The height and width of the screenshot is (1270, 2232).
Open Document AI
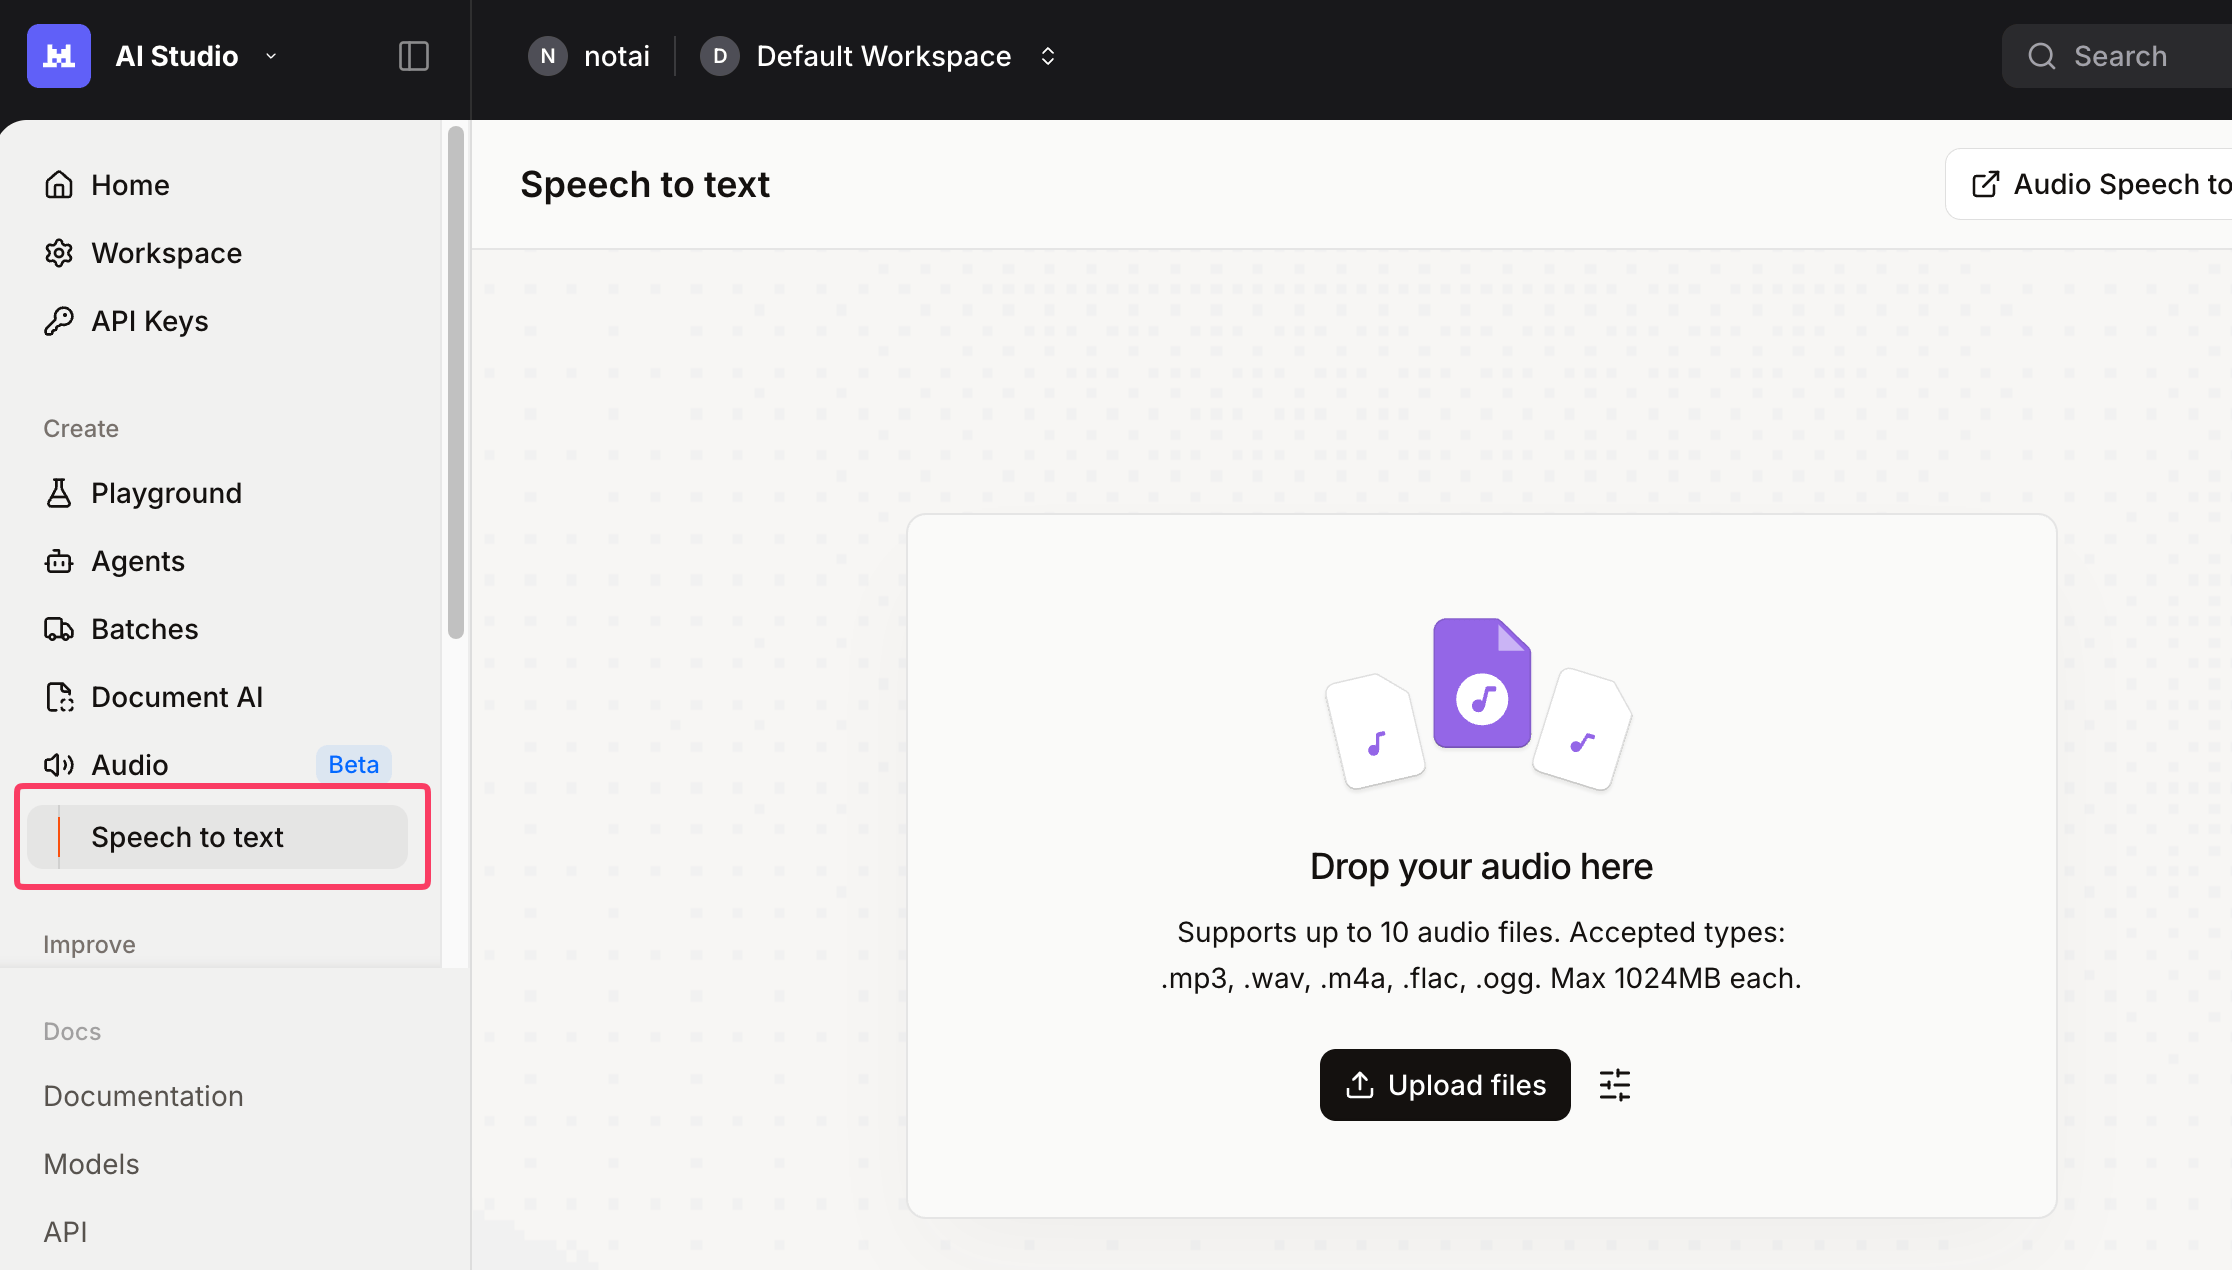[x=177, y=696]
